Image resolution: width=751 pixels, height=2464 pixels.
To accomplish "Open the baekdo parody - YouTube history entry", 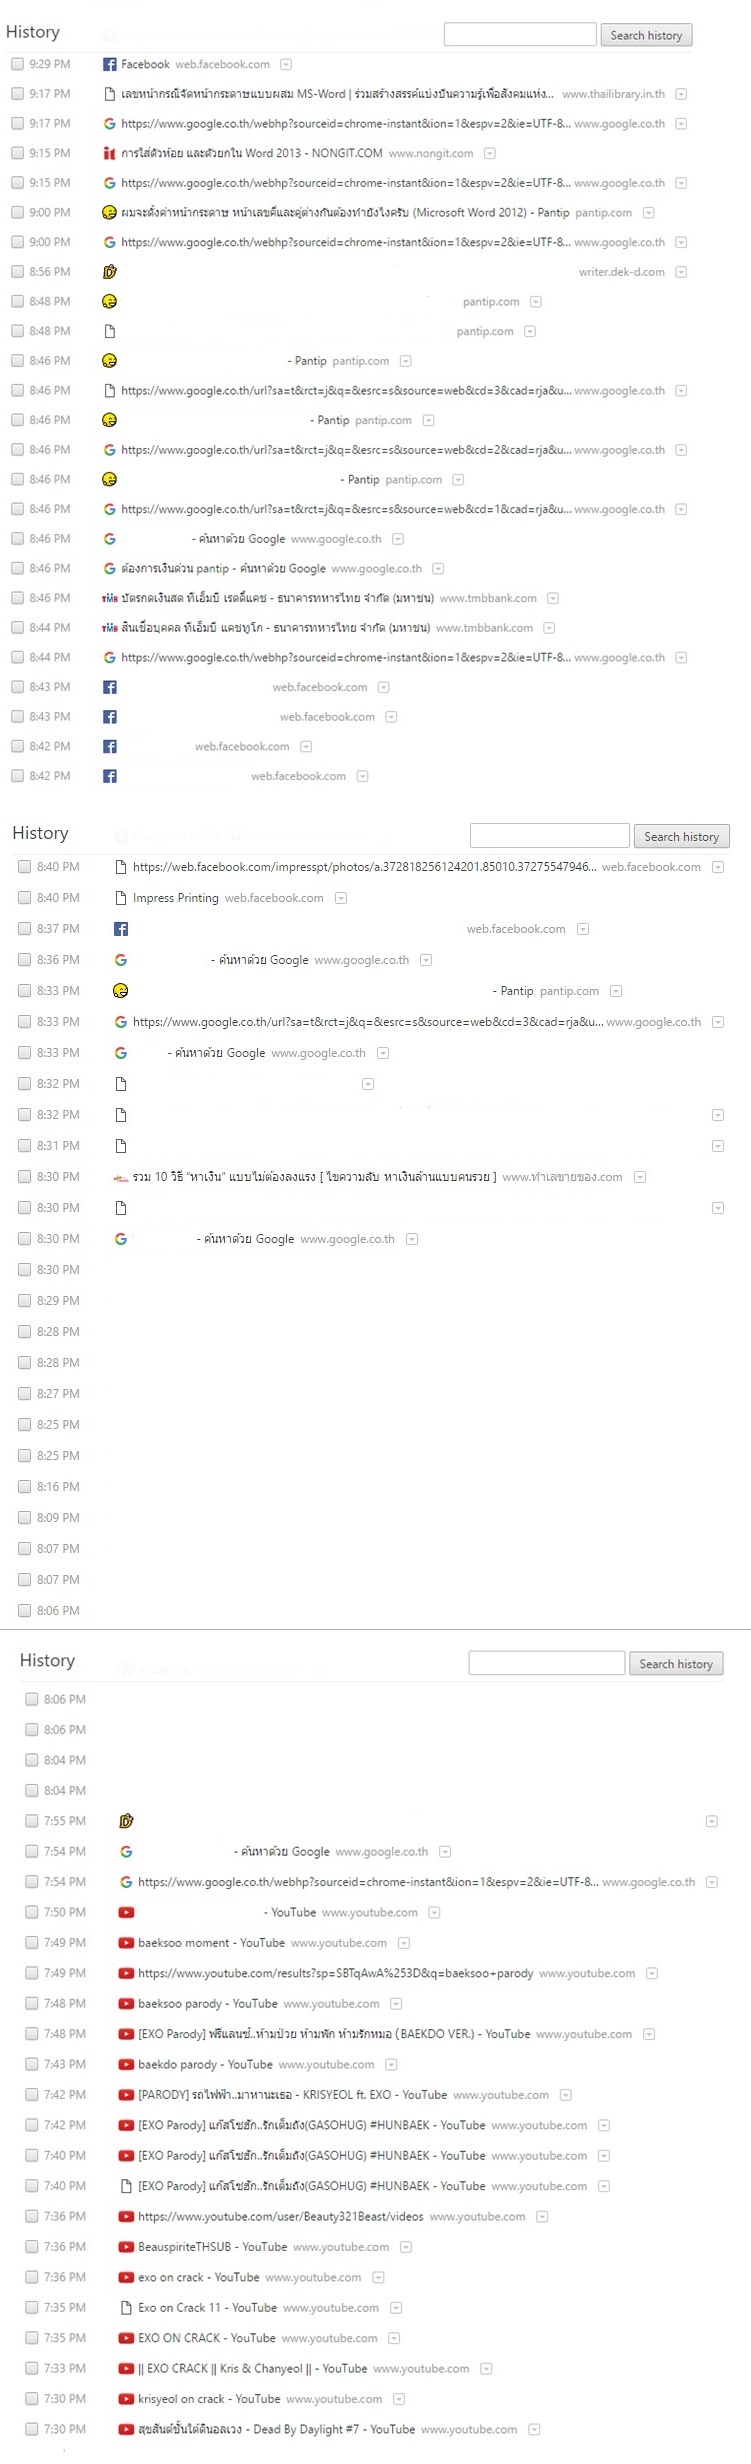I will pyautogui.click(x=205, y=2064).
